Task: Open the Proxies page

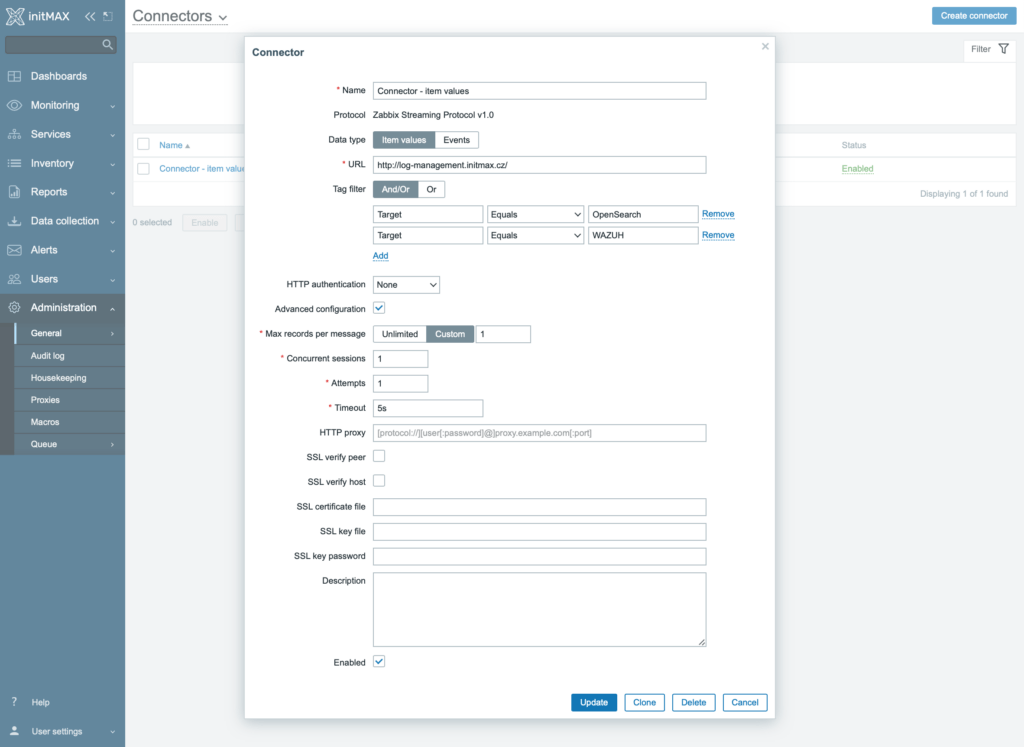Action: (x=69, y=400)
